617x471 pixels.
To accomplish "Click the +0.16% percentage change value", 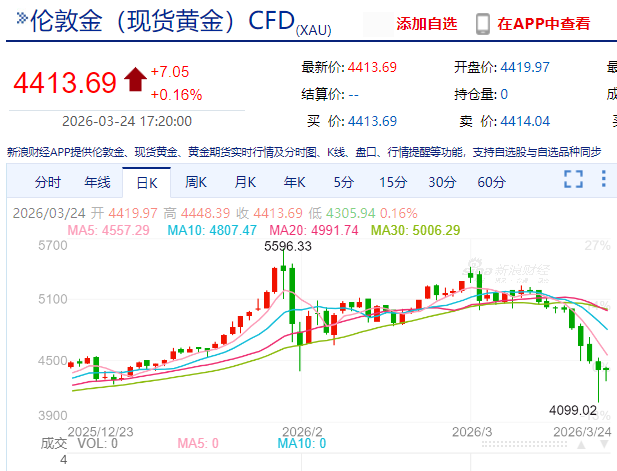I will click(176, 95).
